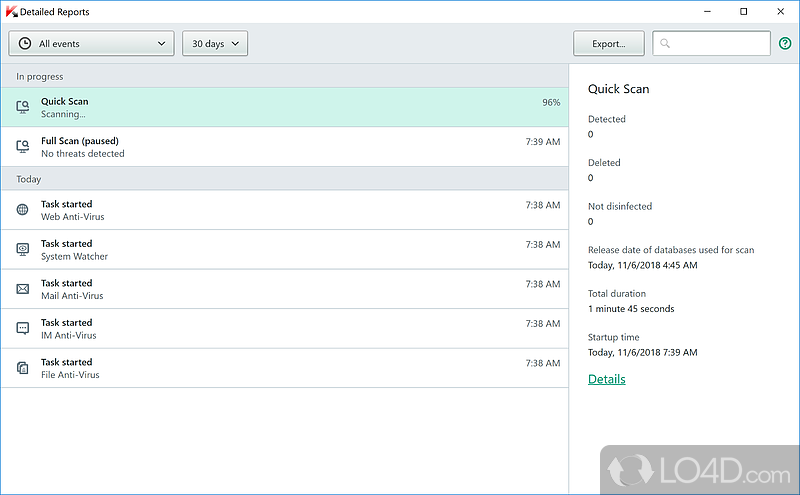Click the clock icon in All events filter
The height and width of the screenshot is (495, 800).
click(24, 43)
